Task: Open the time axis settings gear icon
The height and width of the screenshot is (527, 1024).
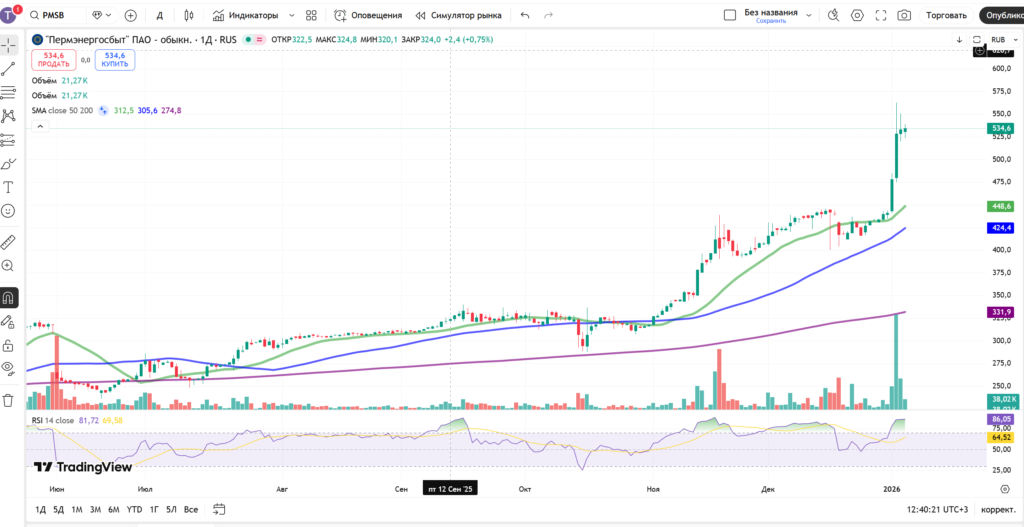Action: 1005,488
